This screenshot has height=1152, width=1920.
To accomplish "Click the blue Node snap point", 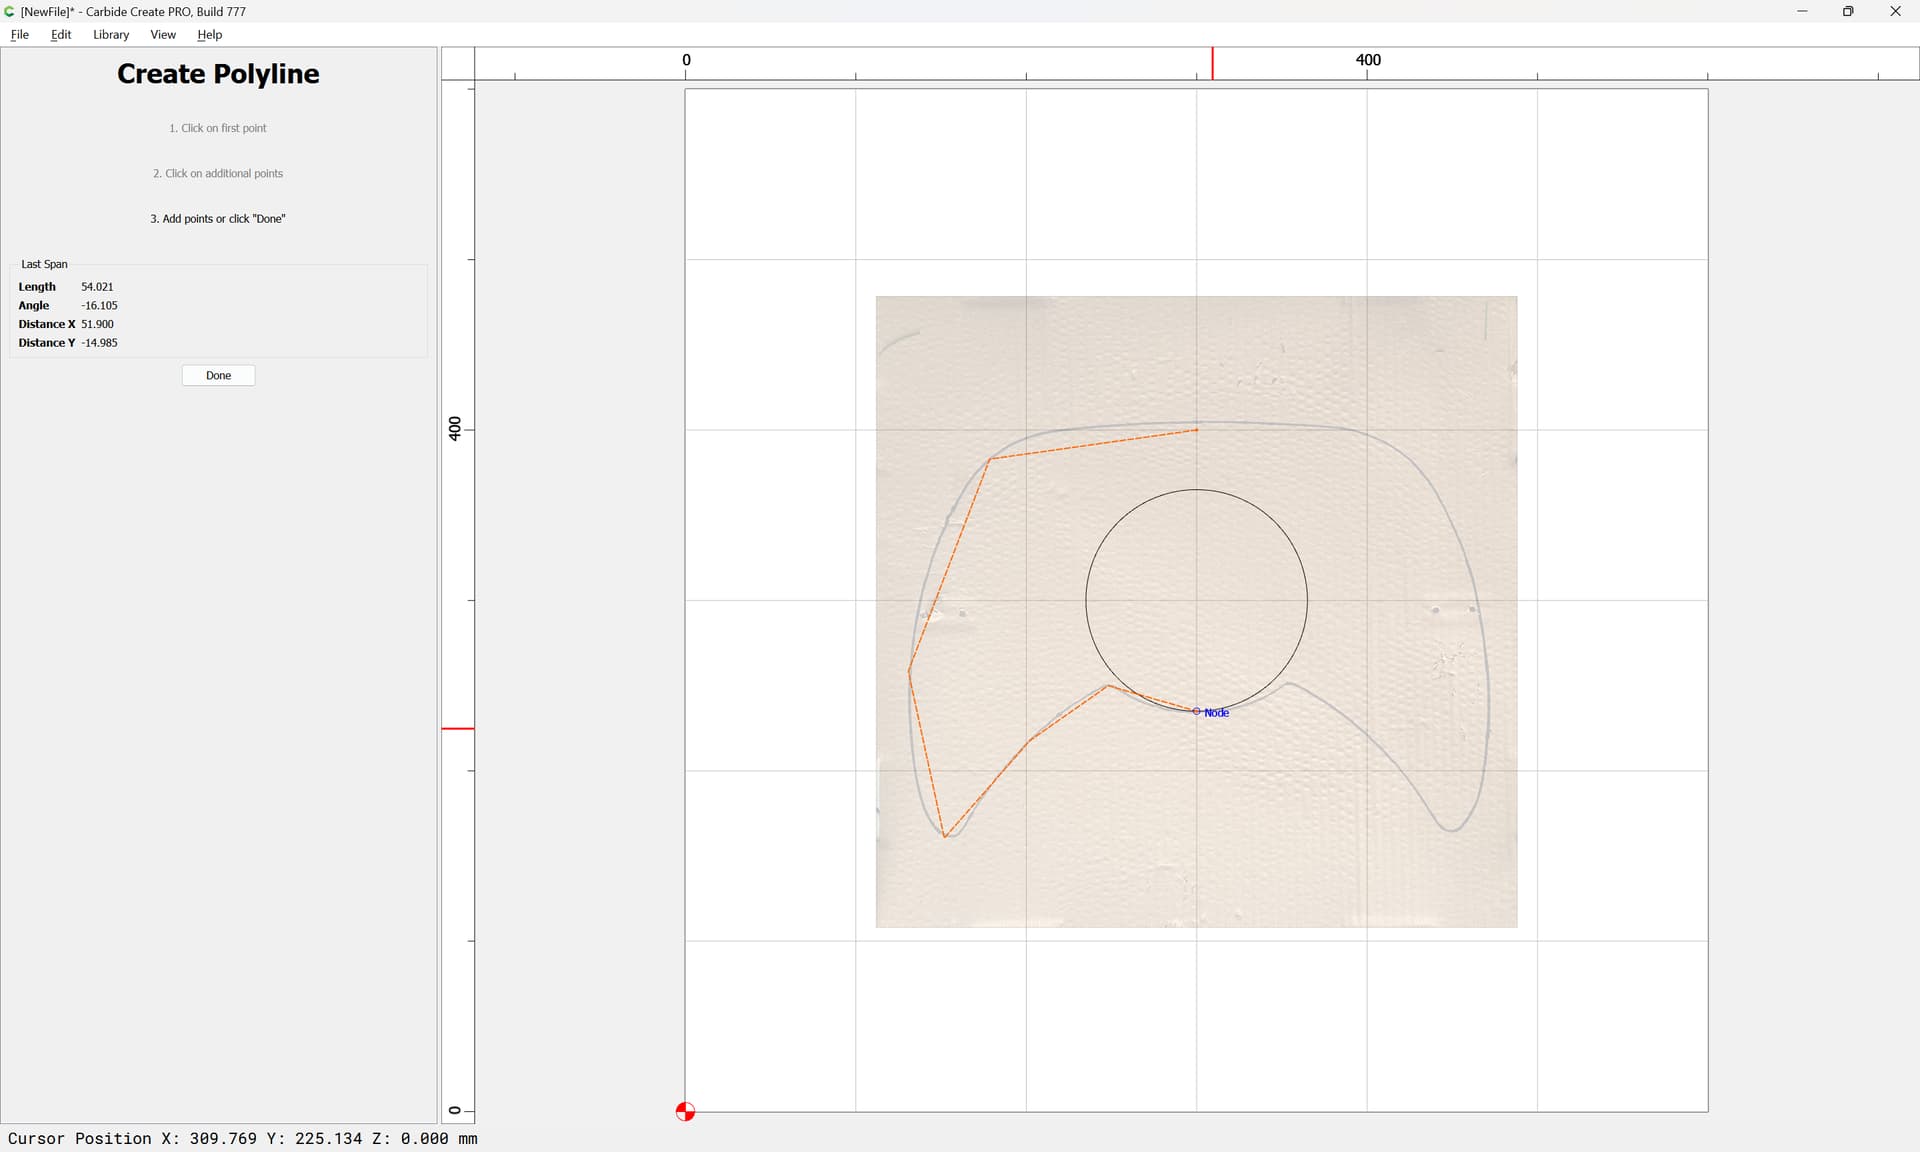I will (1197, 711).
